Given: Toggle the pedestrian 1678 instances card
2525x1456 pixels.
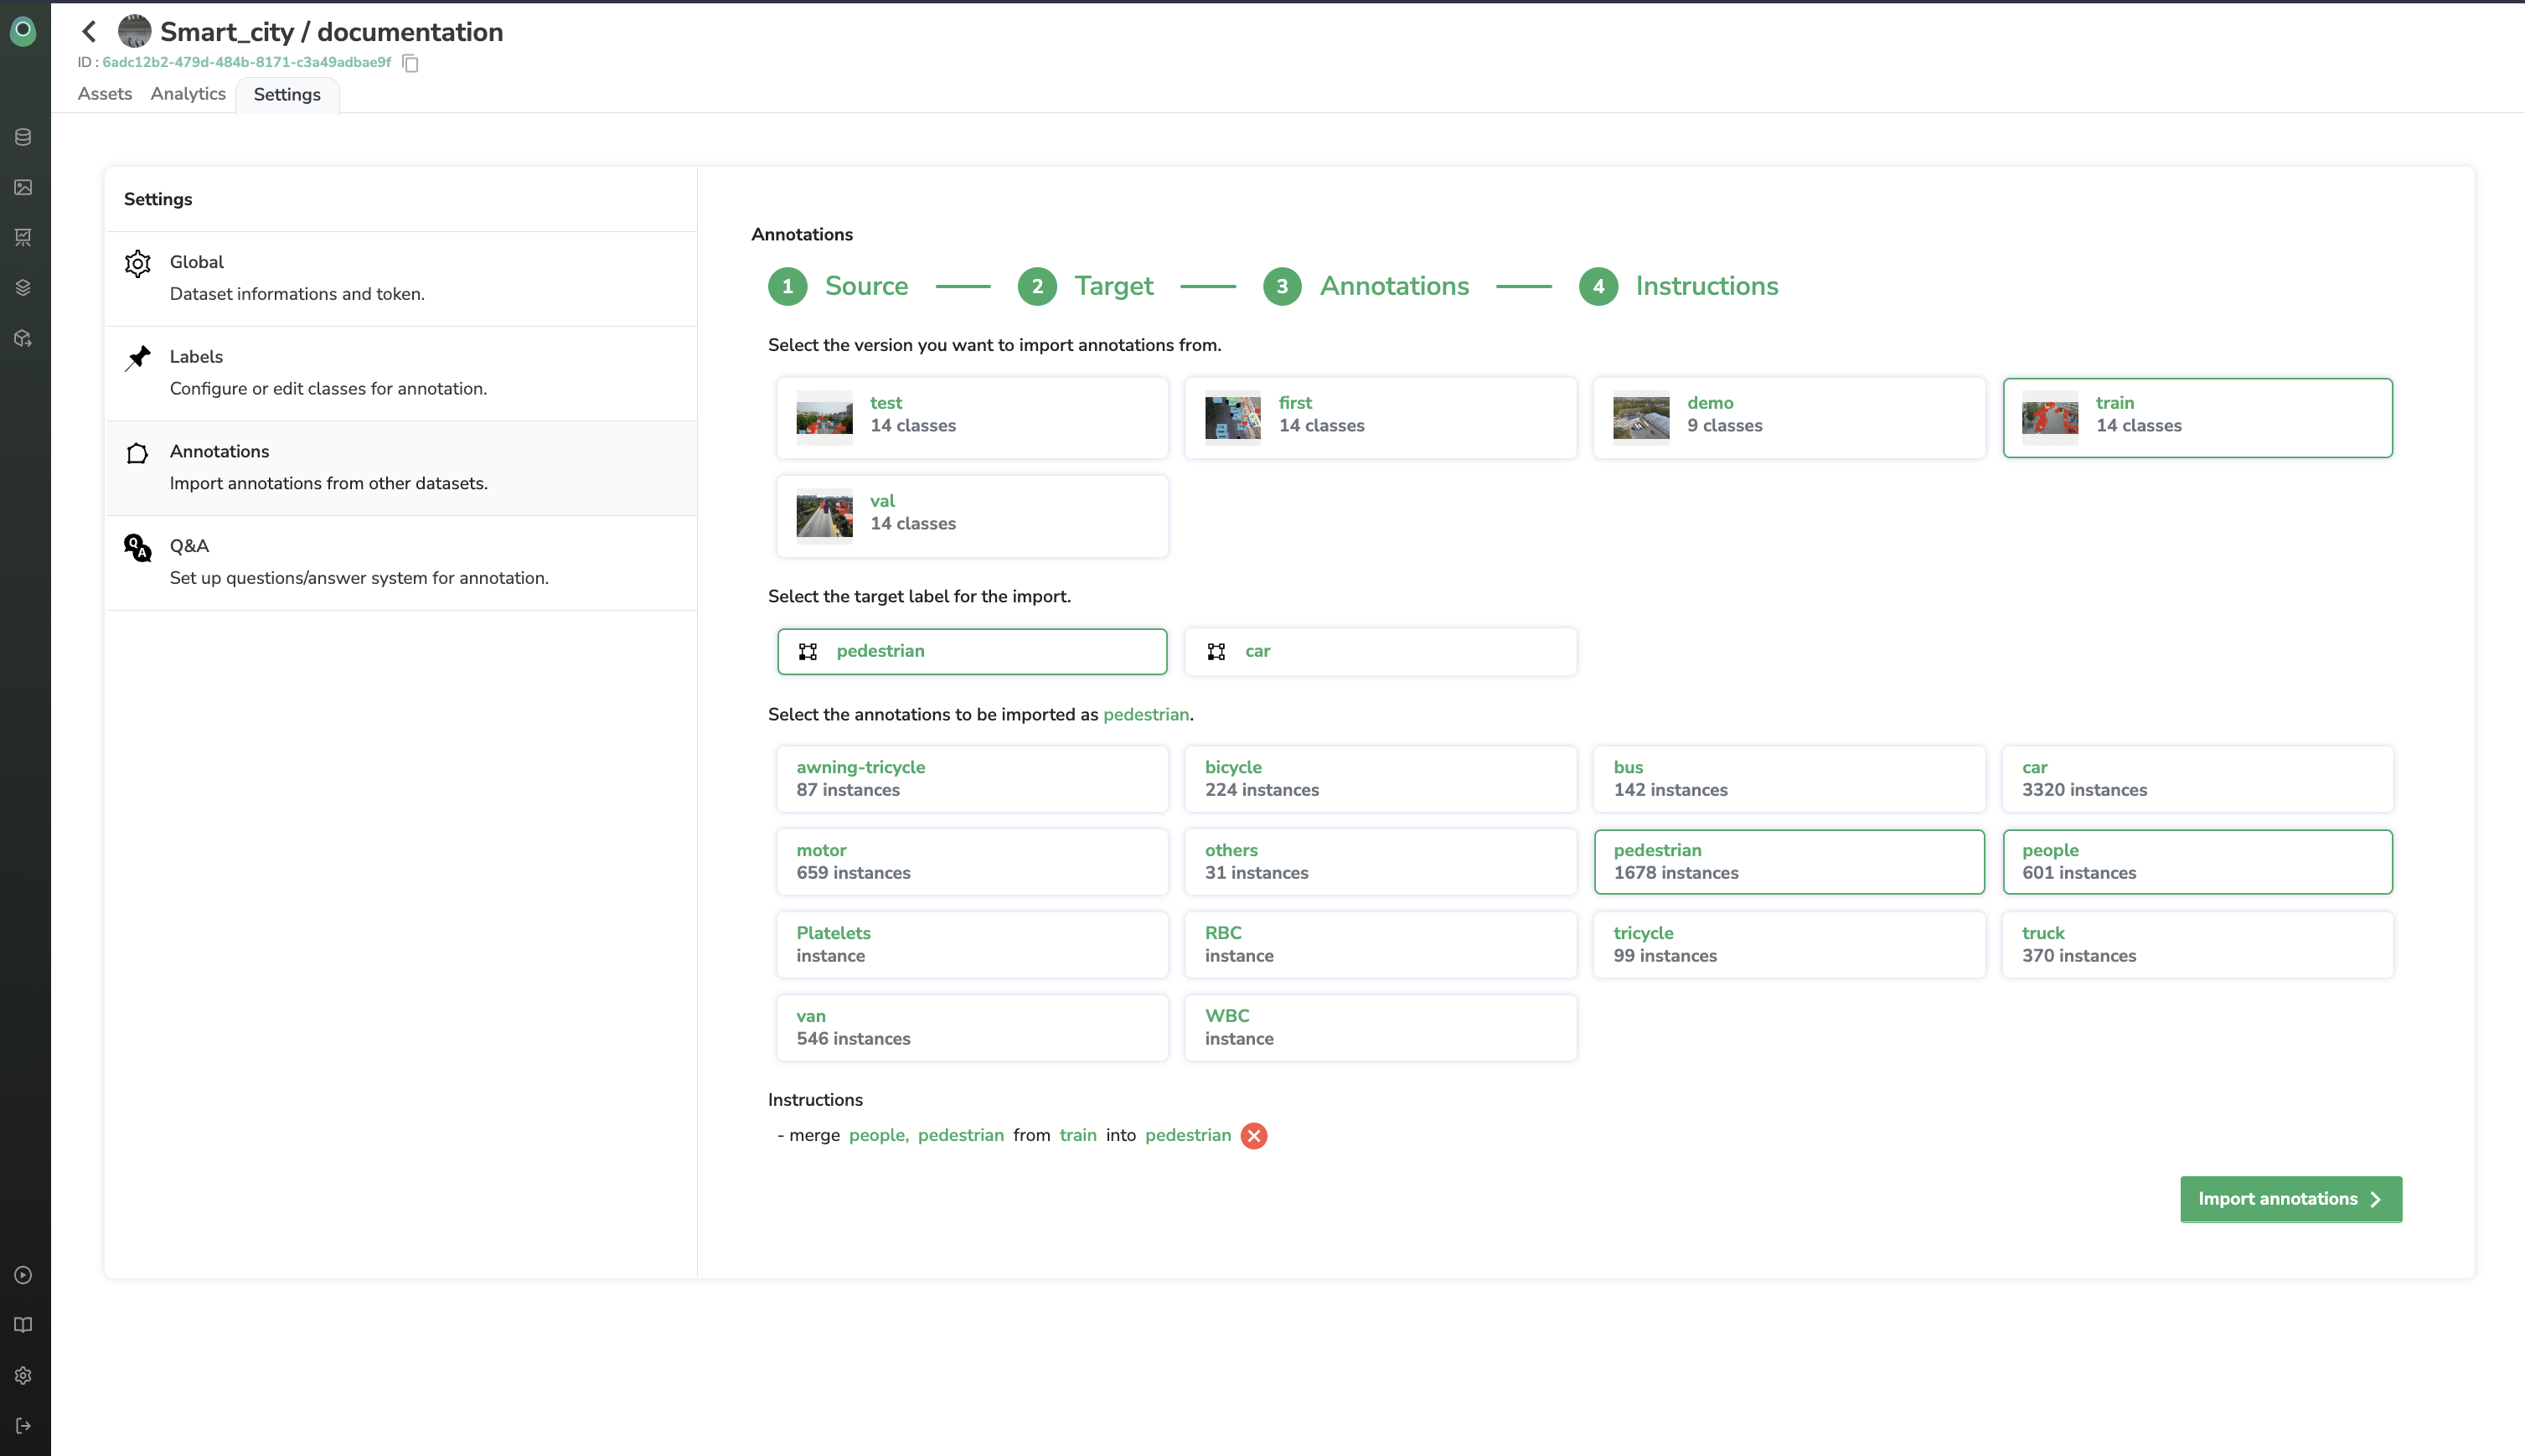Looking at the screenshot, I should [x=1788, y=861].
